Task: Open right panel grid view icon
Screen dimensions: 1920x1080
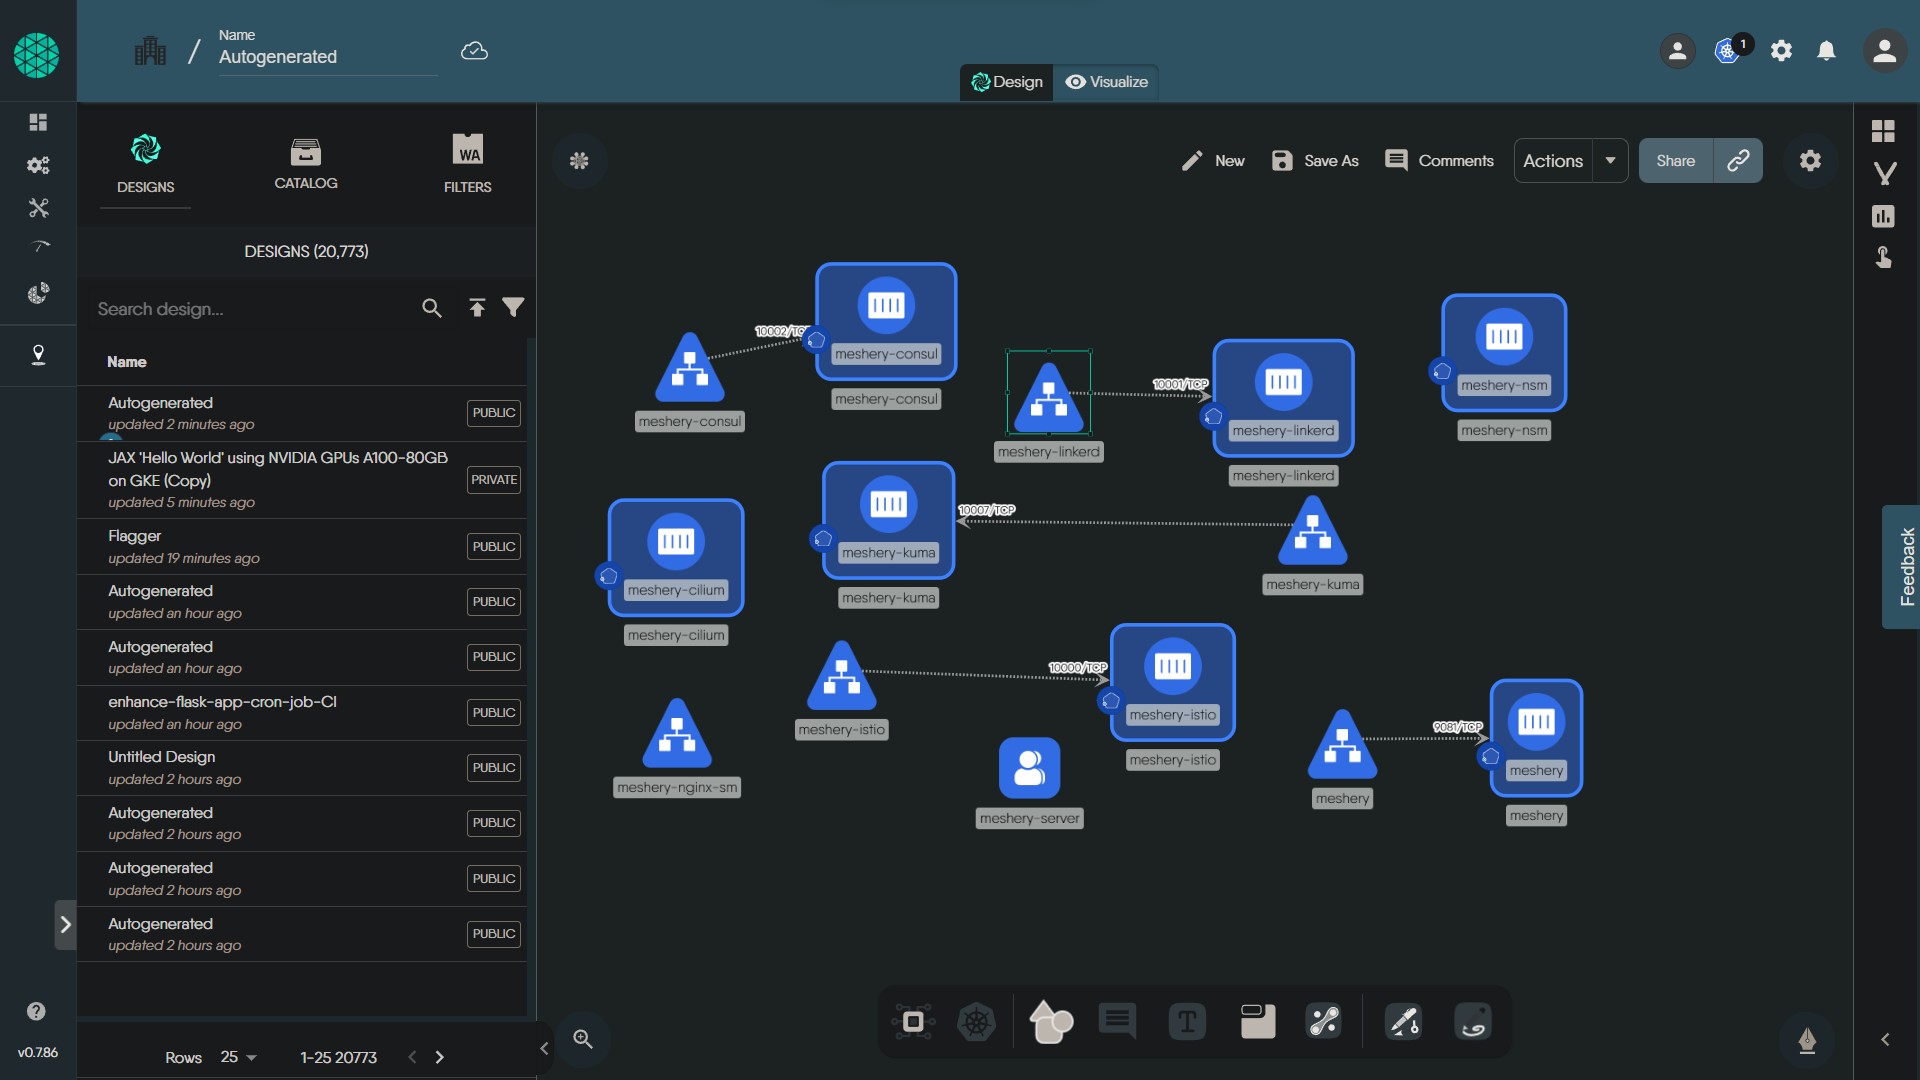Action: 1883,131
